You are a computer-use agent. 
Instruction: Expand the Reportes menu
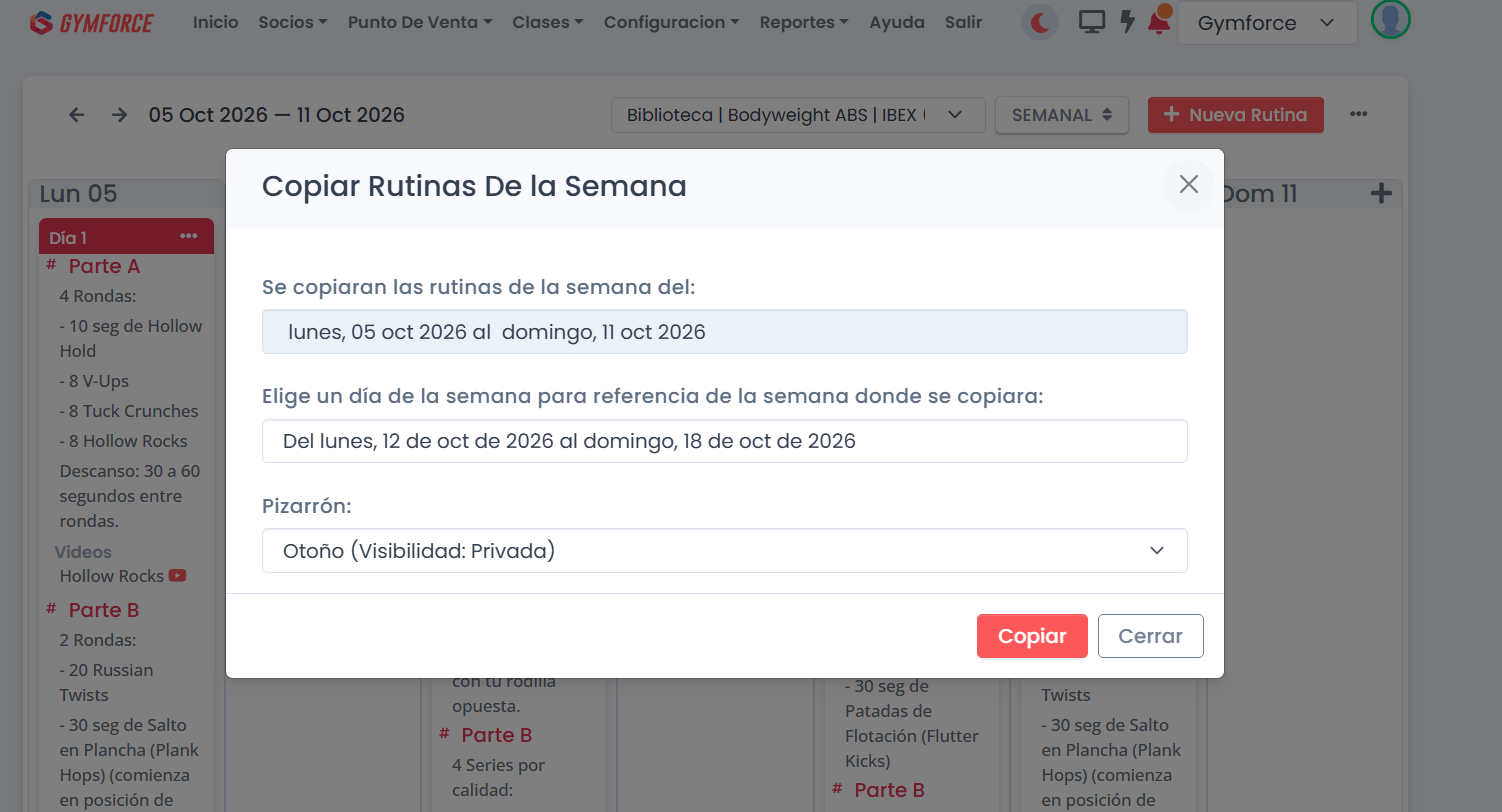tap(804, 22)
